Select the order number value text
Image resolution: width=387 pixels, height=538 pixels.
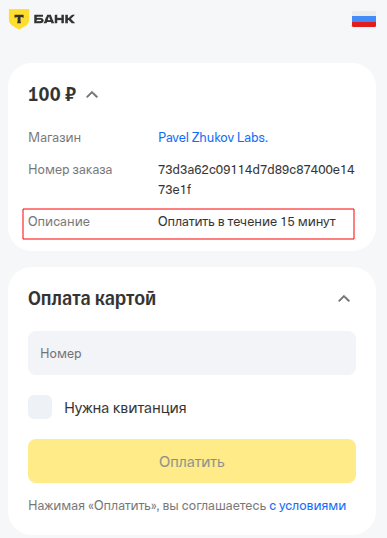256,179
